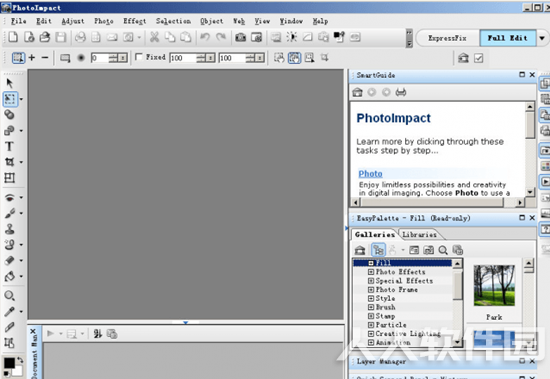Image resolution: width=550 pixels, height=379 pixels.
Task: Open the File menu
Action: [x=19, y=21]
